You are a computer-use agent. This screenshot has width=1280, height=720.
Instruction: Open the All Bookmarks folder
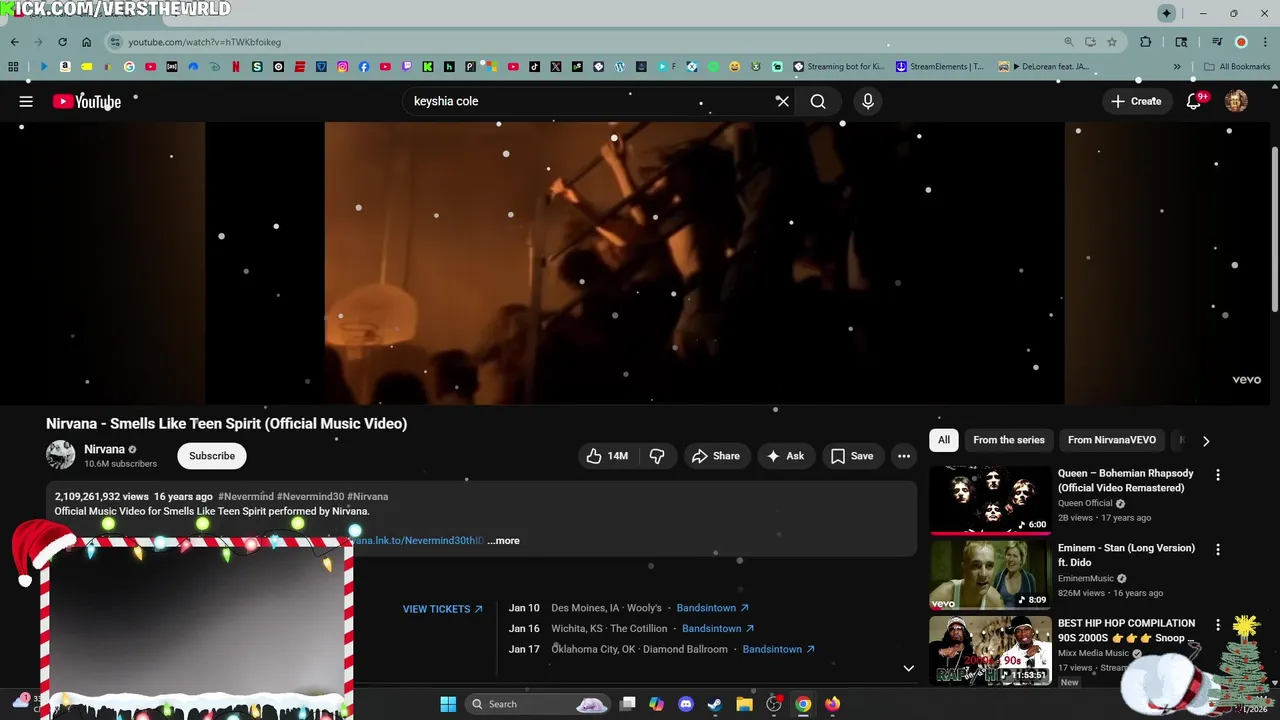pyautogui.click(x=1237, y=67)
